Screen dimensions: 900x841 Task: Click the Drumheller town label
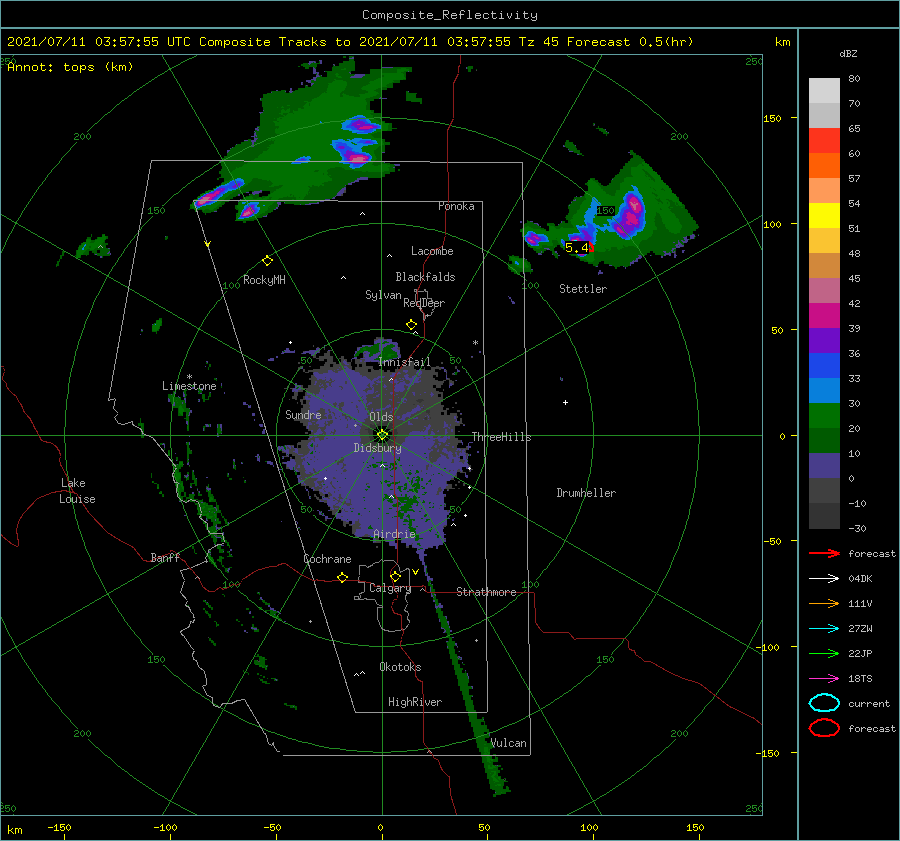pos(586,493)
